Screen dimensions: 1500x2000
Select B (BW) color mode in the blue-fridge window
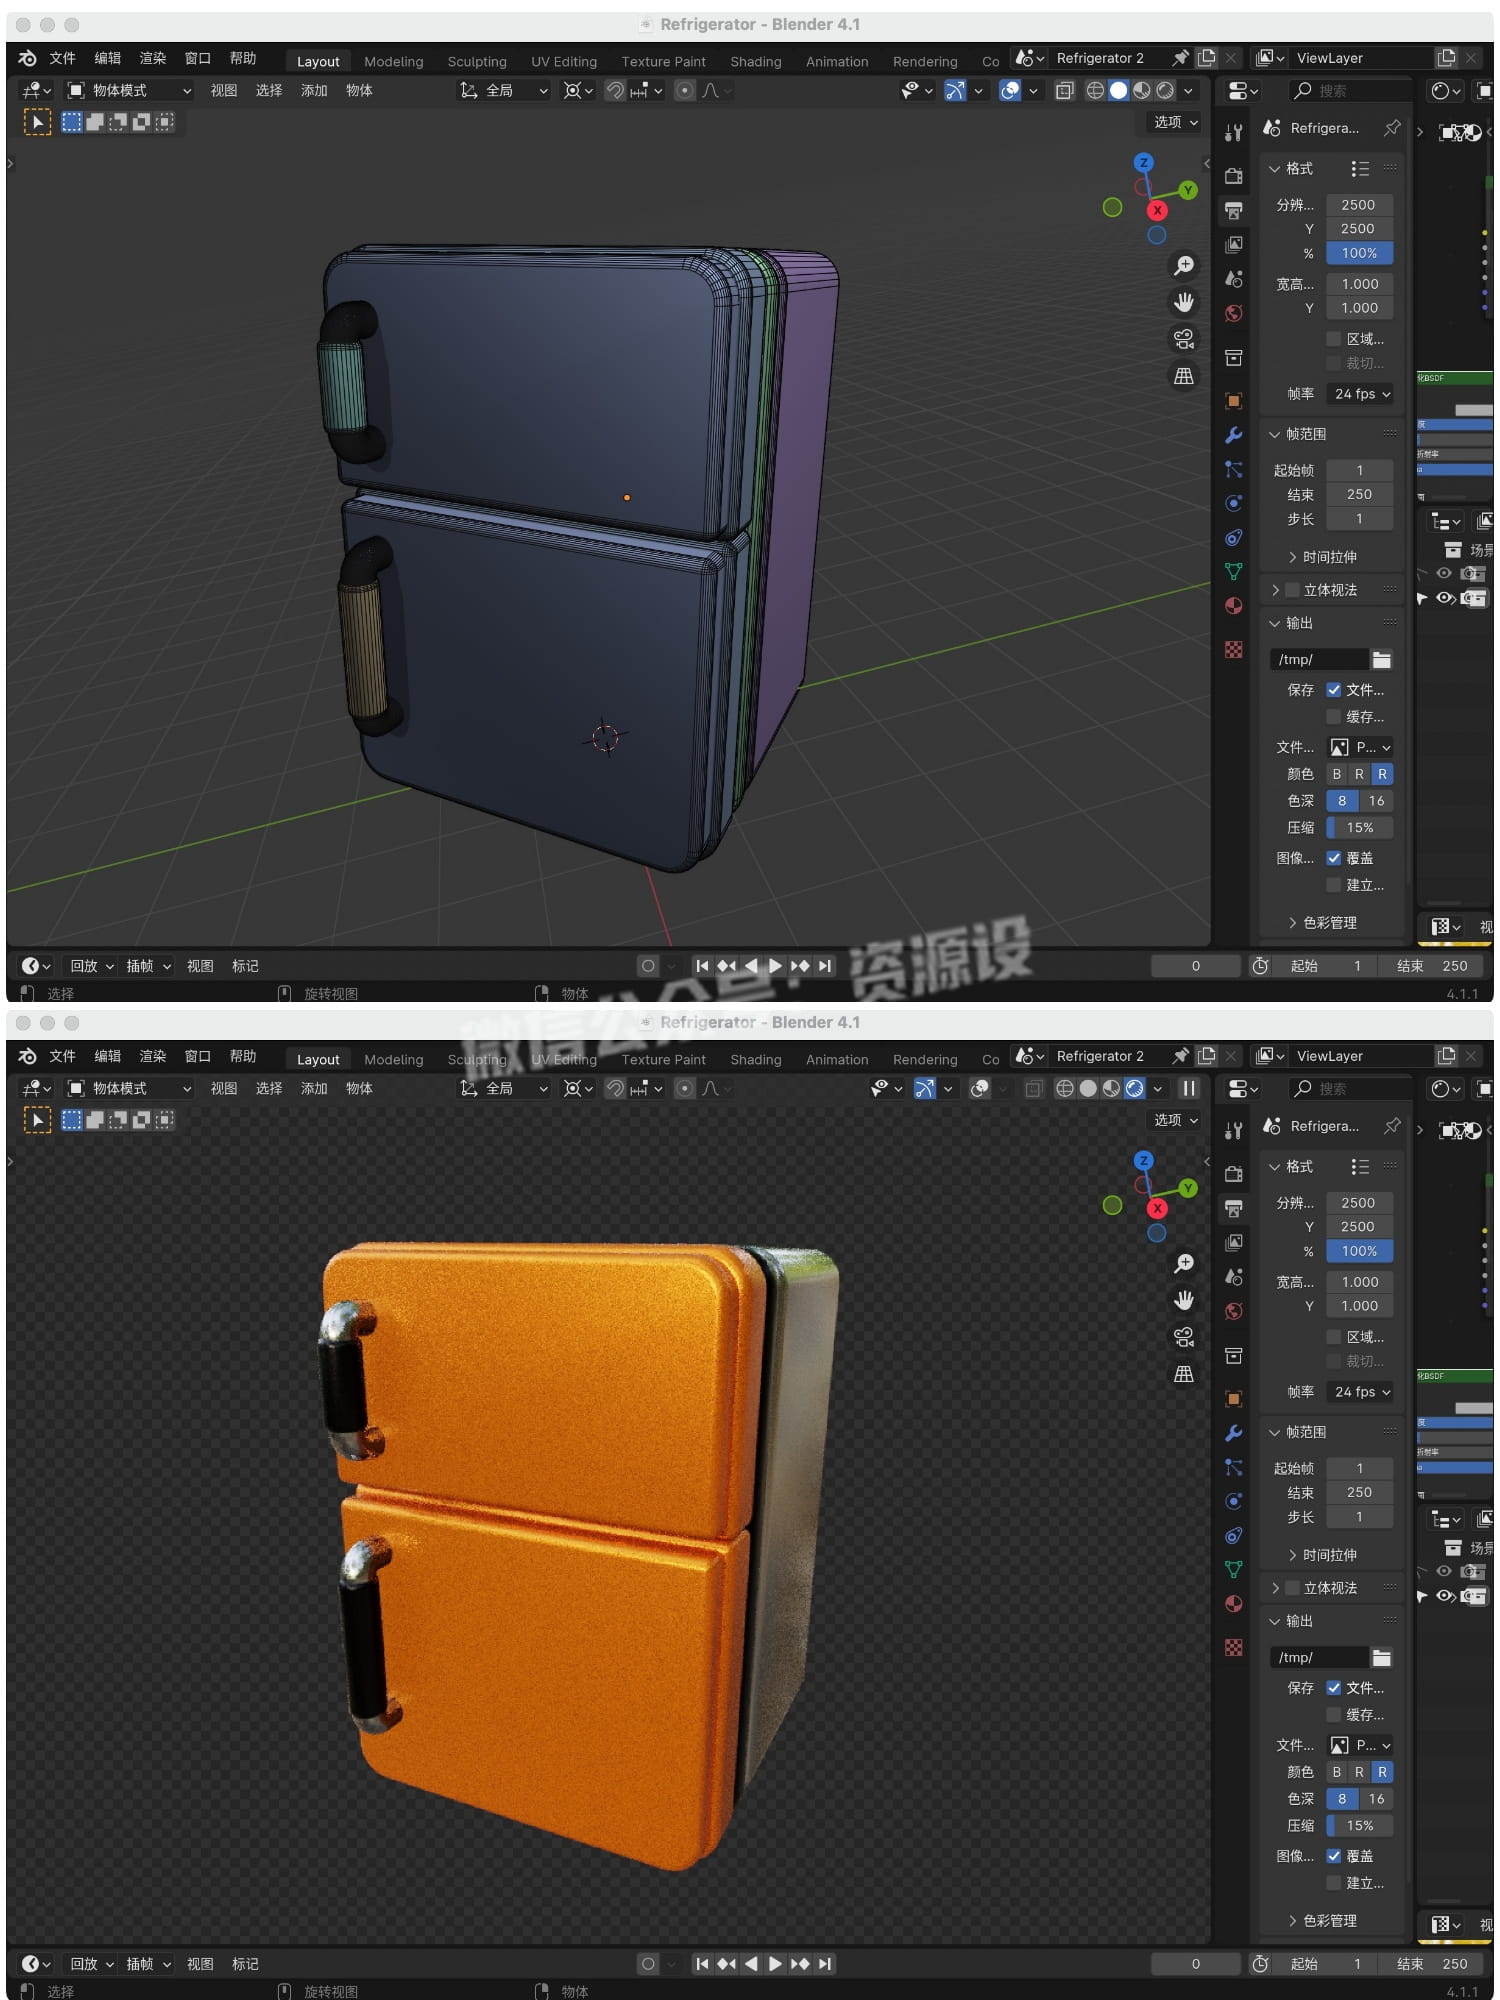(1337, 774)
